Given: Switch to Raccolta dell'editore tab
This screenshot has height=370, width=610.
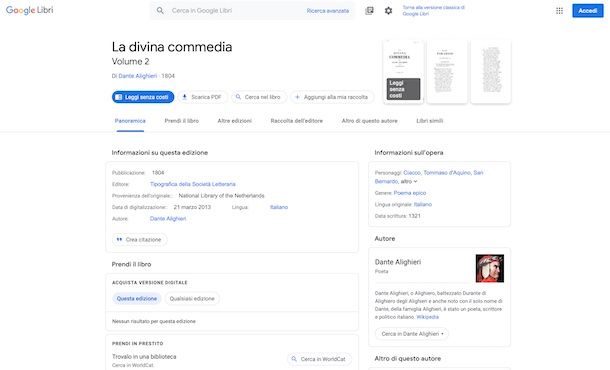Looking at the screenshot, I should (296, 121).
